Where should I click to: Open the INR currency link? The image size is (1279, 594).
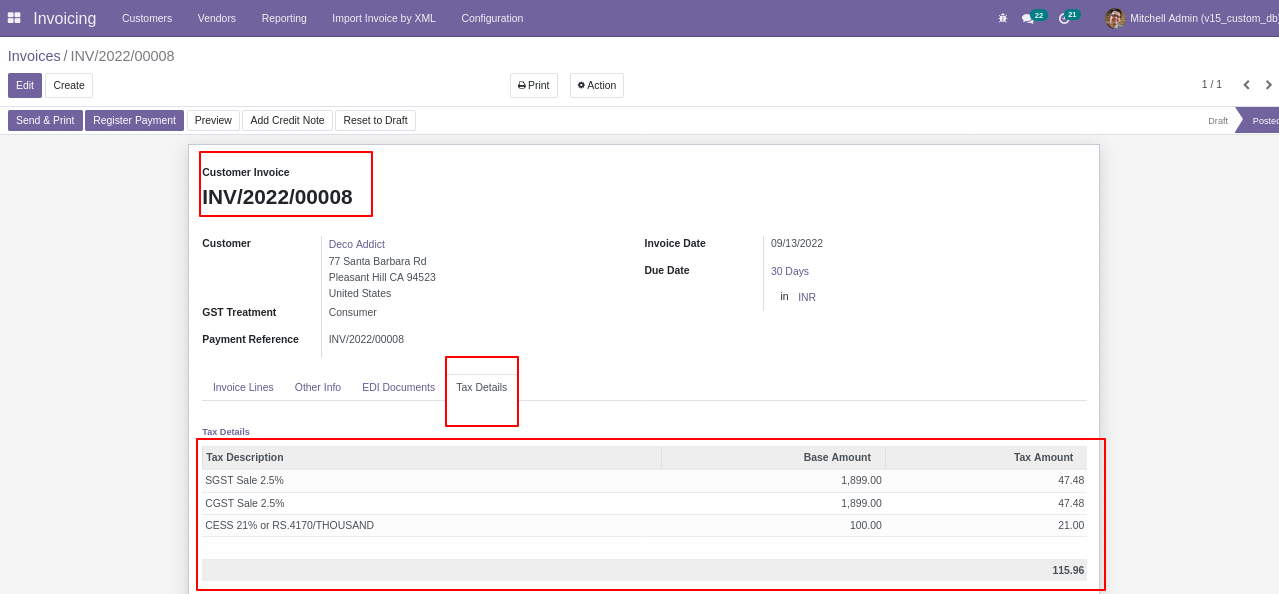click(807, 297)
